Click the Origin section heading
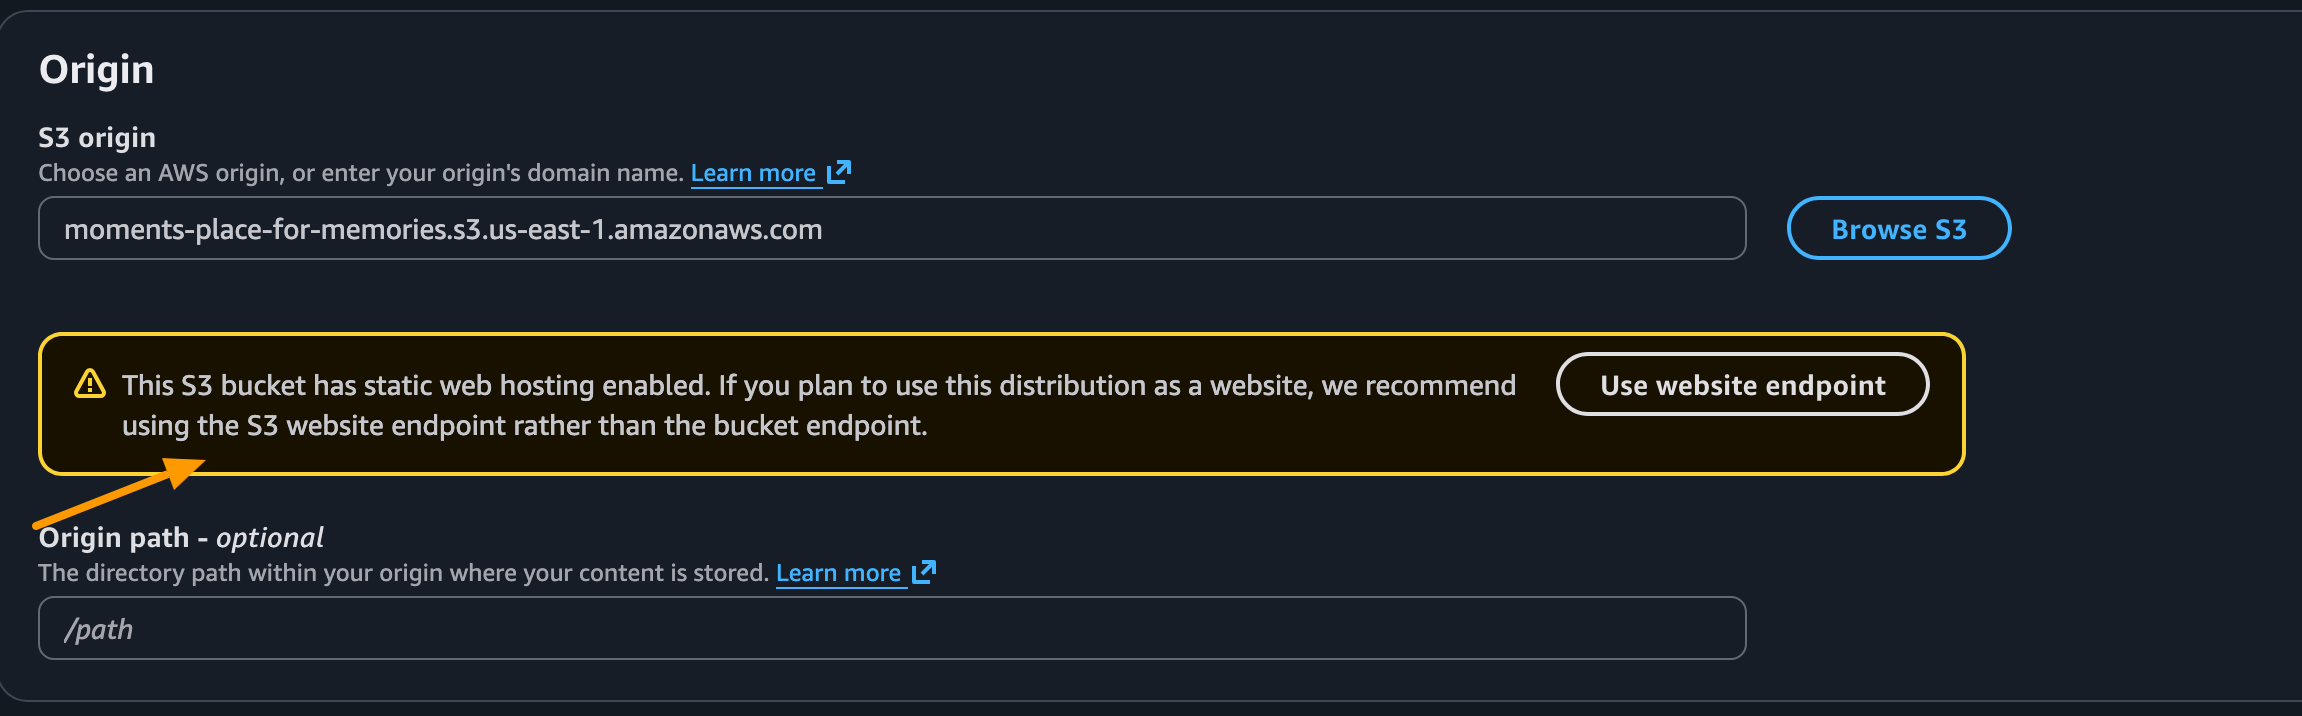The height and width of the screenshot is (716, 2302). tap(96, 69)
